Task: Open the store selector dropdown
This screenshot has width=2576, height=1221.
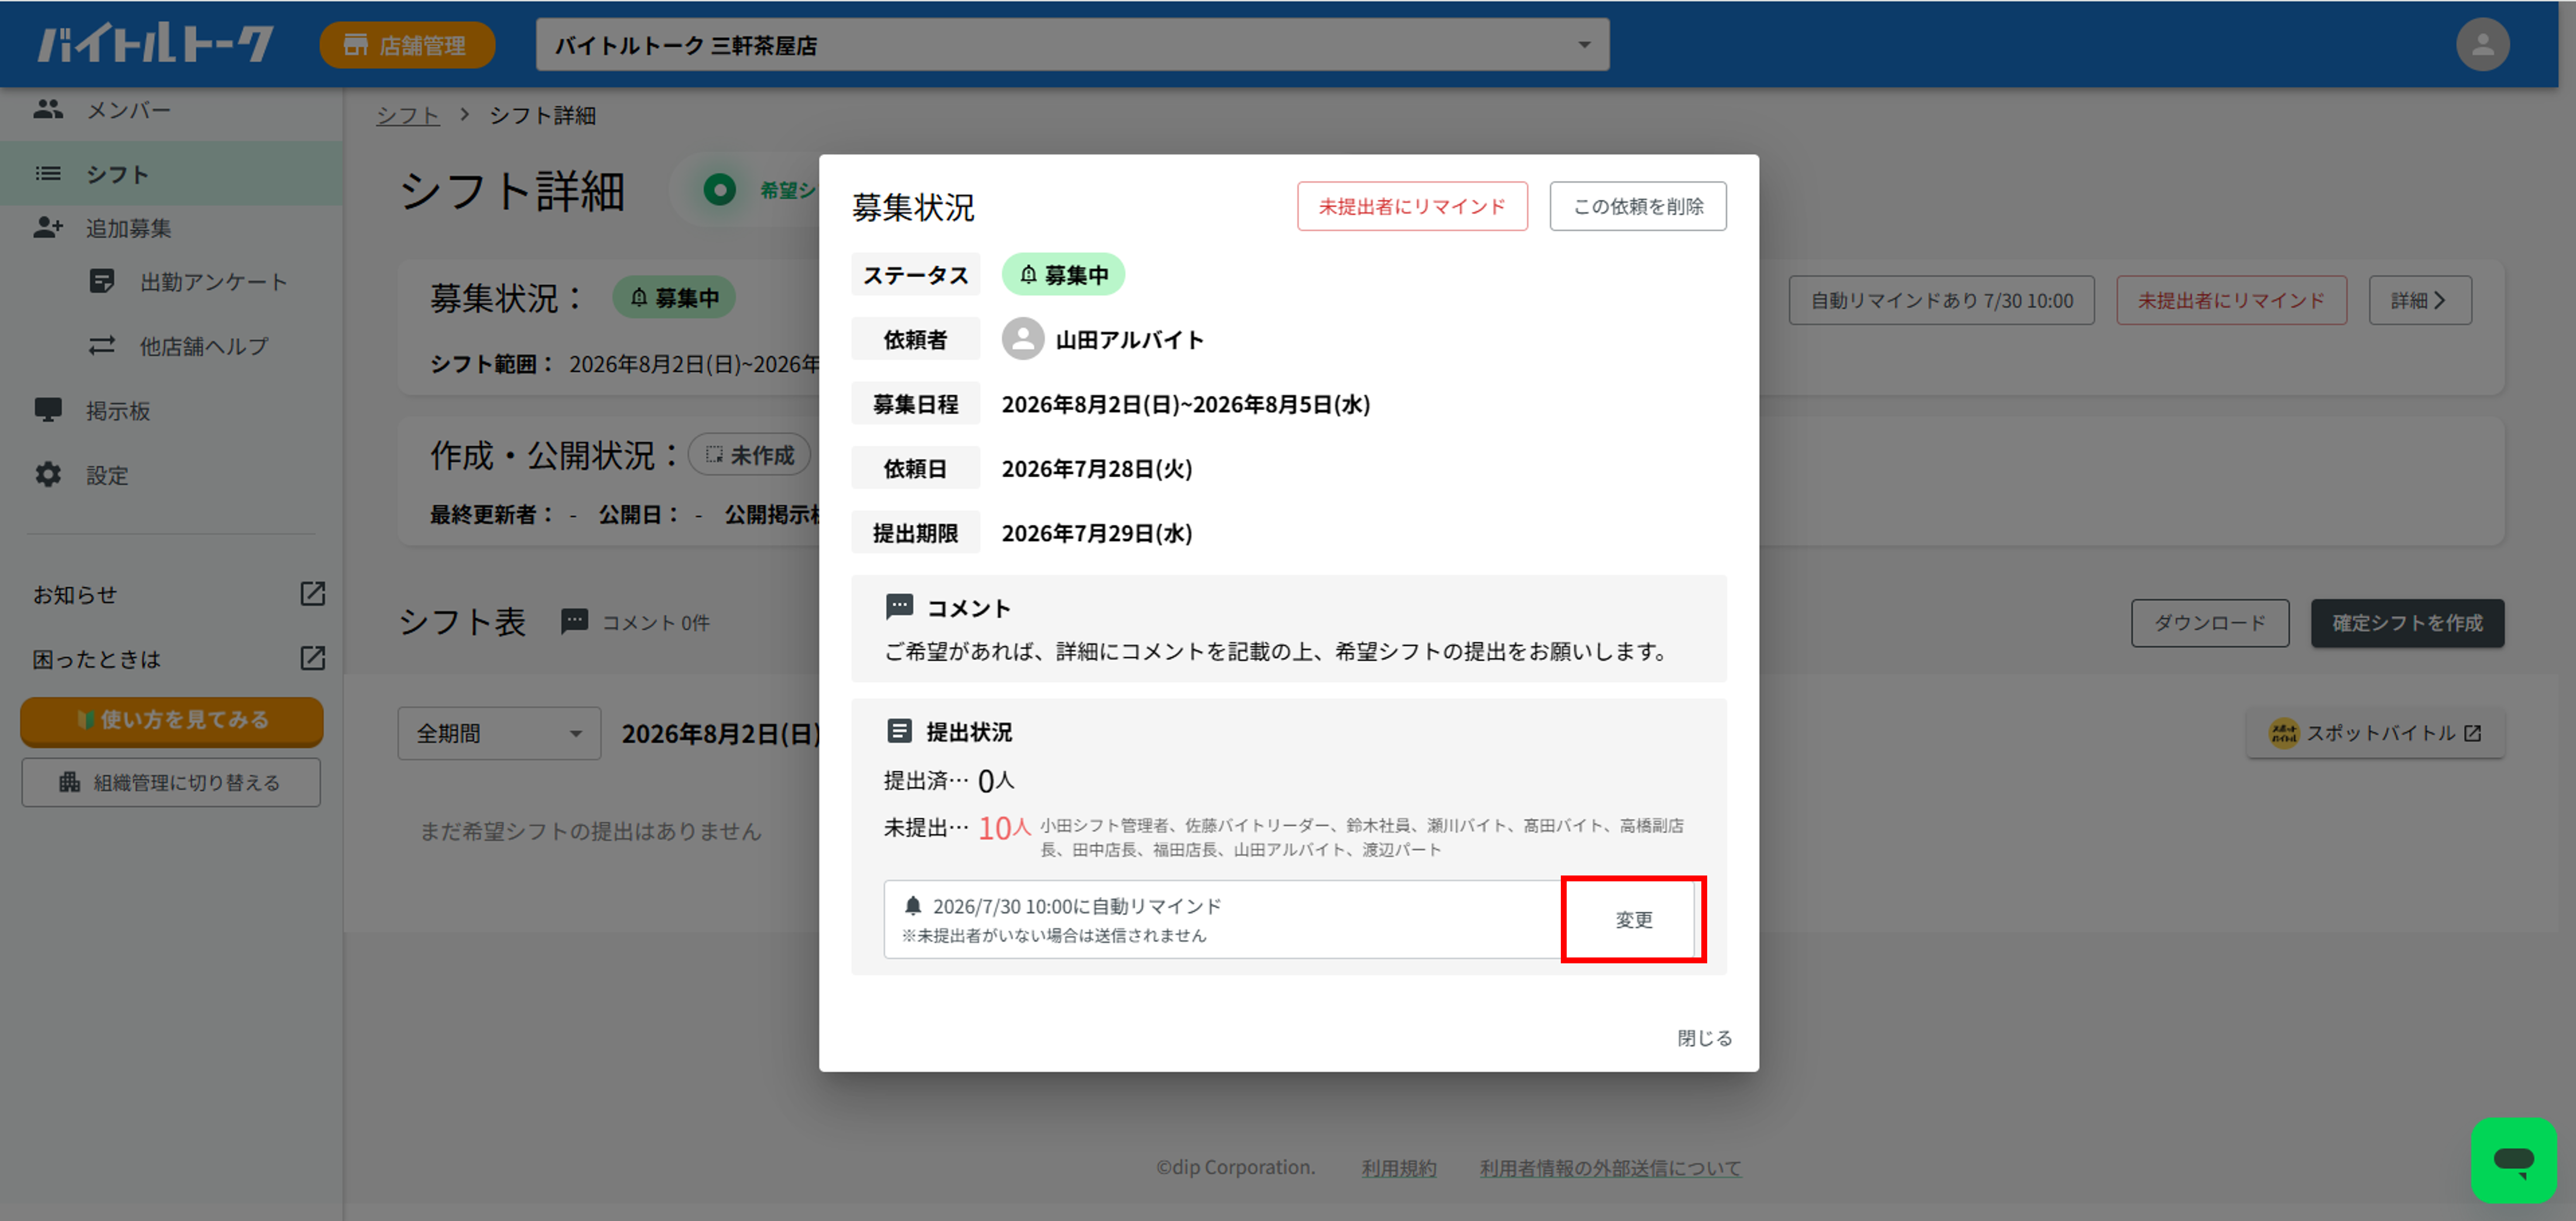Action: point(1072,45)
